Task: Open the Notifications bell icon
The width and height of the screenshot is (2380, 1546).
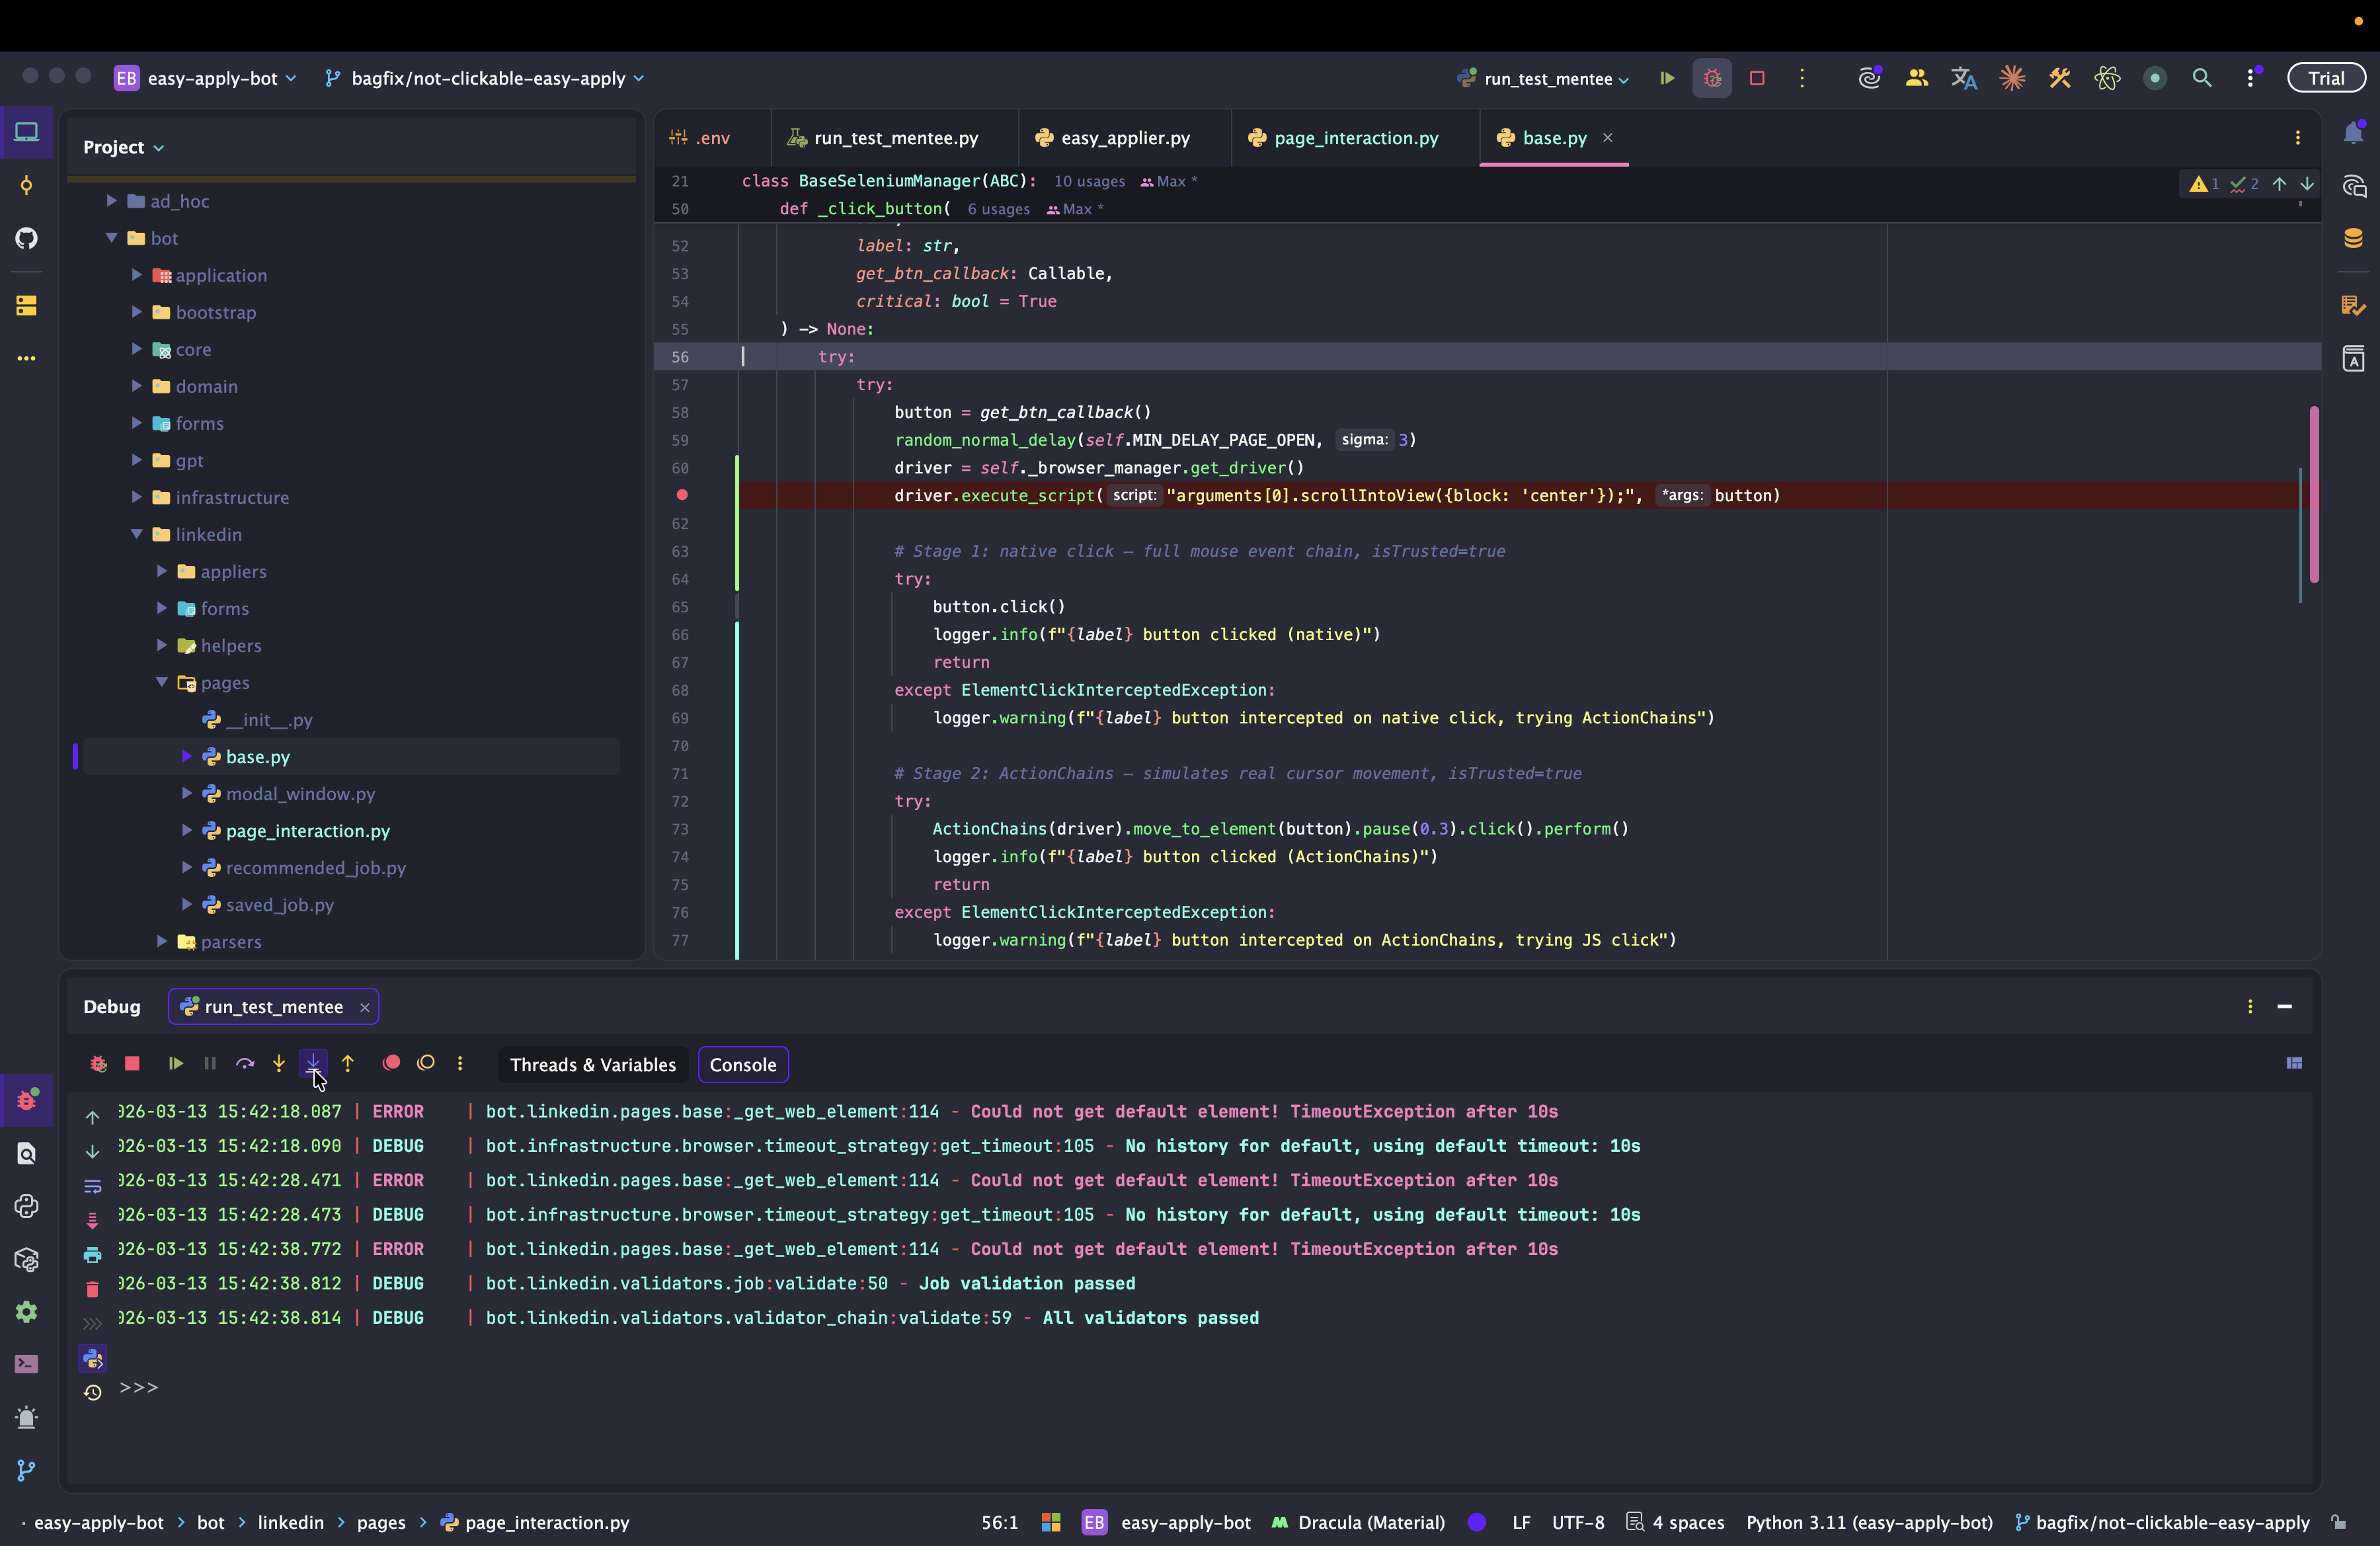Action: (2353, 133)
